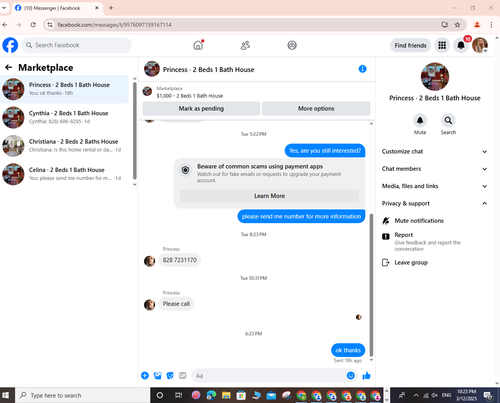Open File Explorer from the taskbar
The width and height of the screenshot is (500, 403).
(226, 395)
